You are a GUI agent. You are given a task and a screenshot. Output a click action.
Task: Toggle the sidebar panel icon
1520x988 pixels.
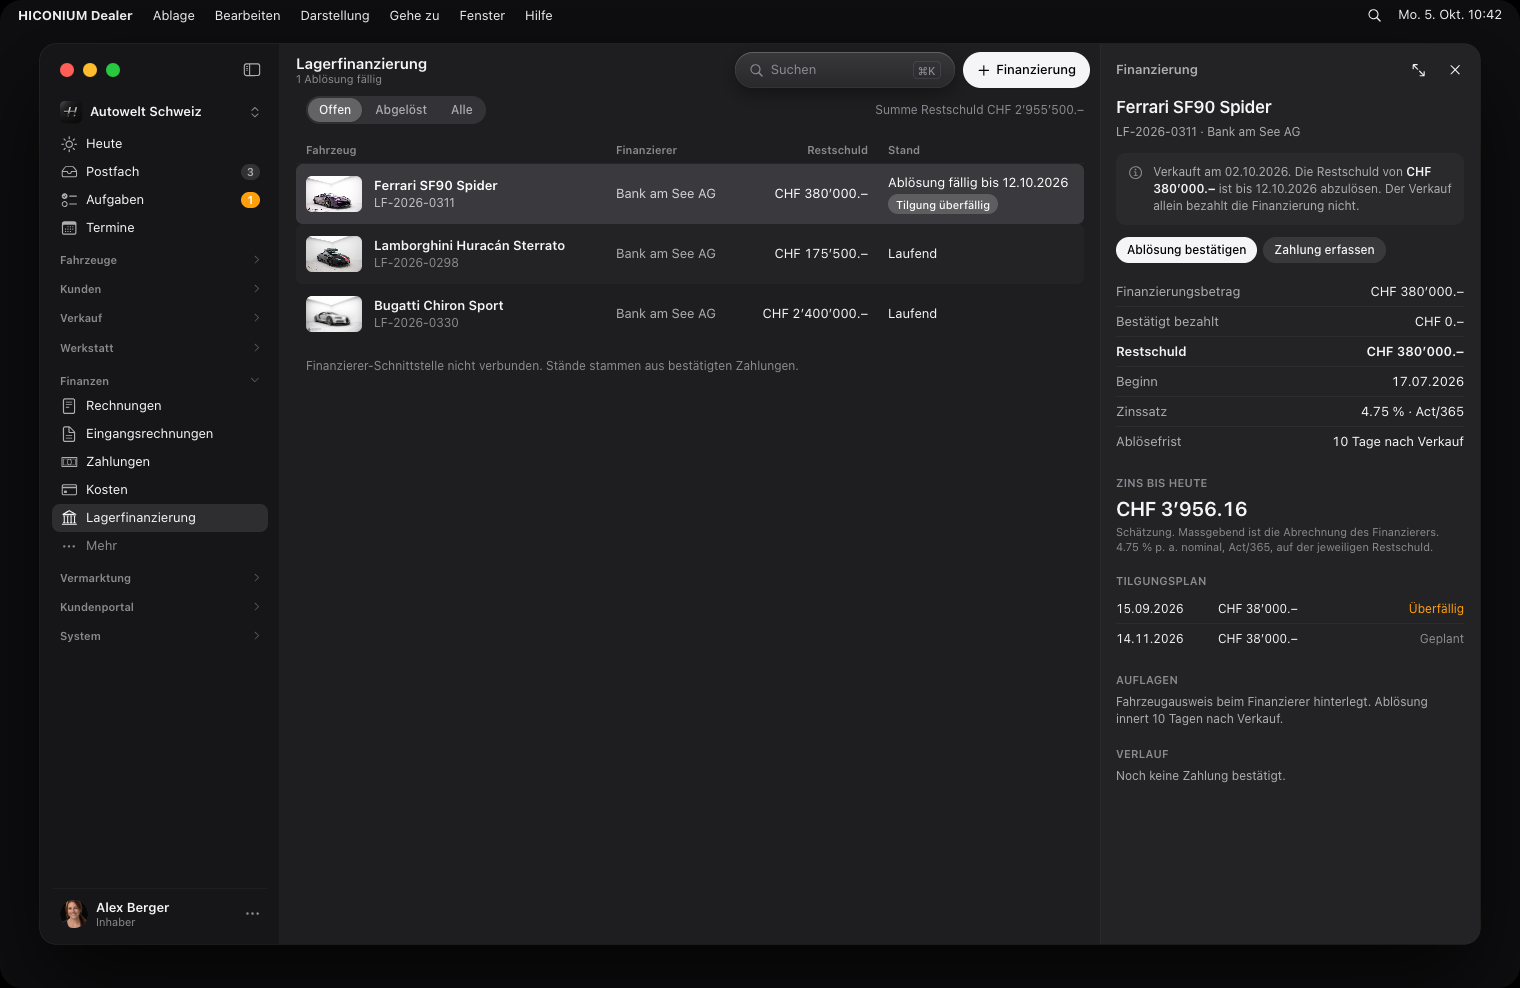pyautogui.click(x=252, y=70)
